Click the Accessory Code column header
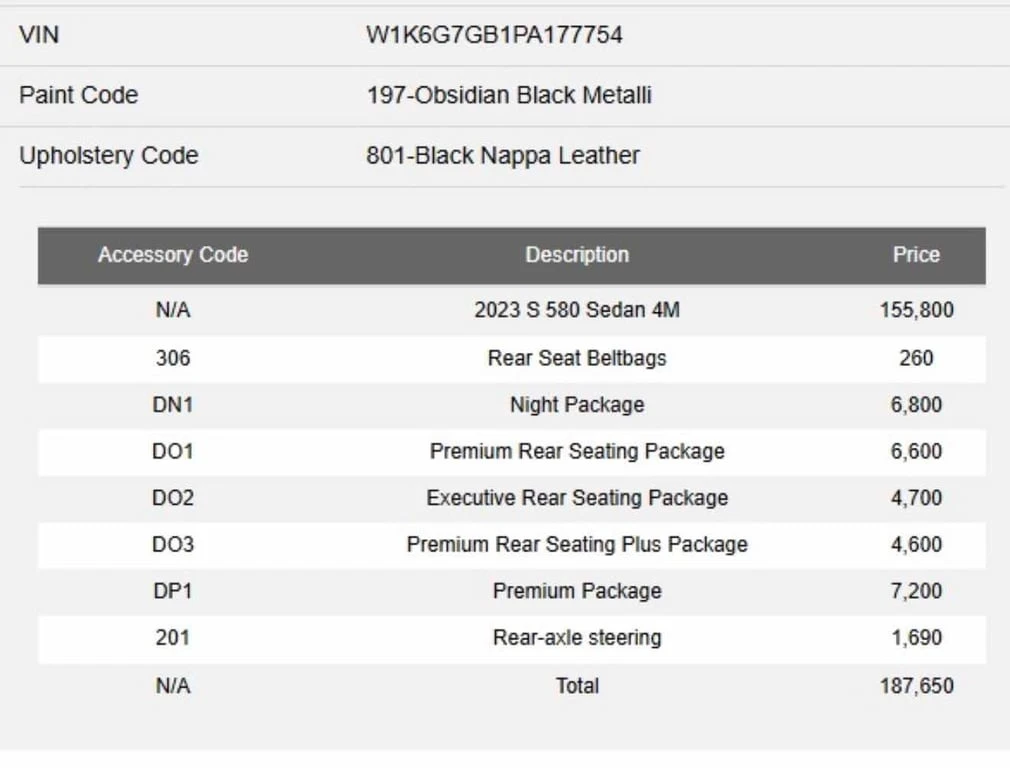The image size is (1010, 768). click(173, 255)
